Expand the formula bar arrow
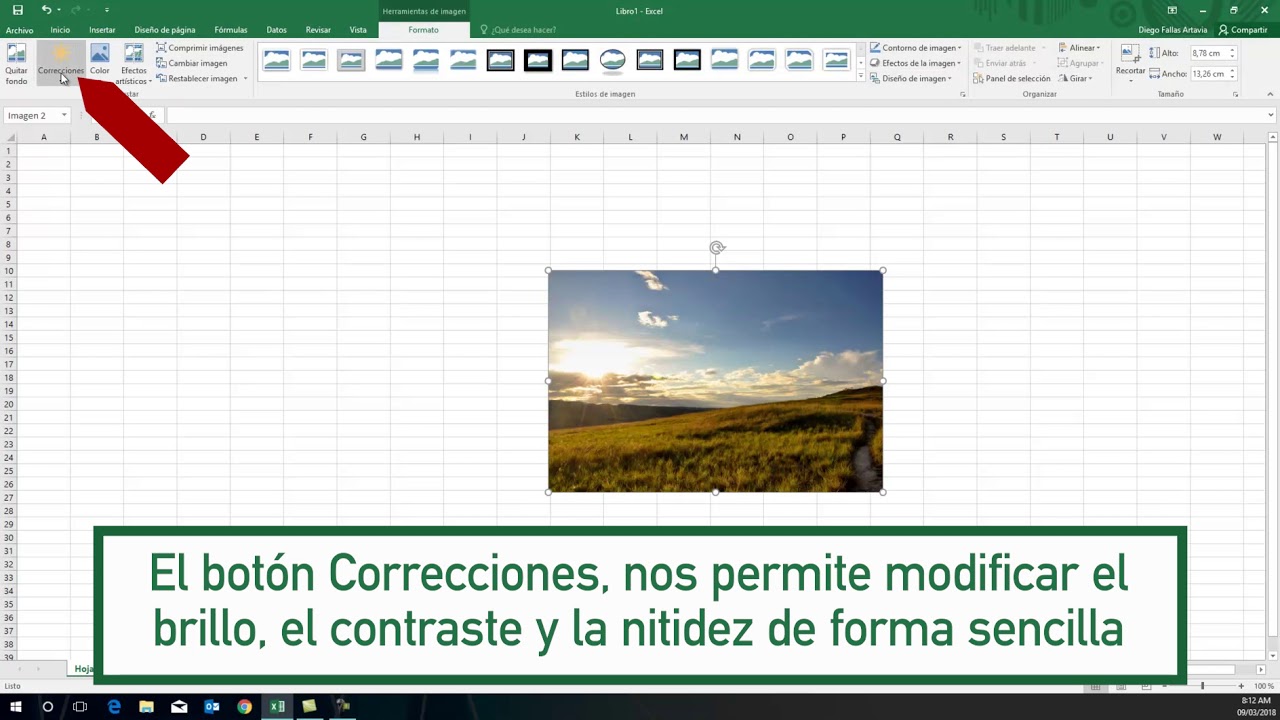The width and height of the screenshot is (1280, 720). pyautogui.click(x=1270, y=116)
